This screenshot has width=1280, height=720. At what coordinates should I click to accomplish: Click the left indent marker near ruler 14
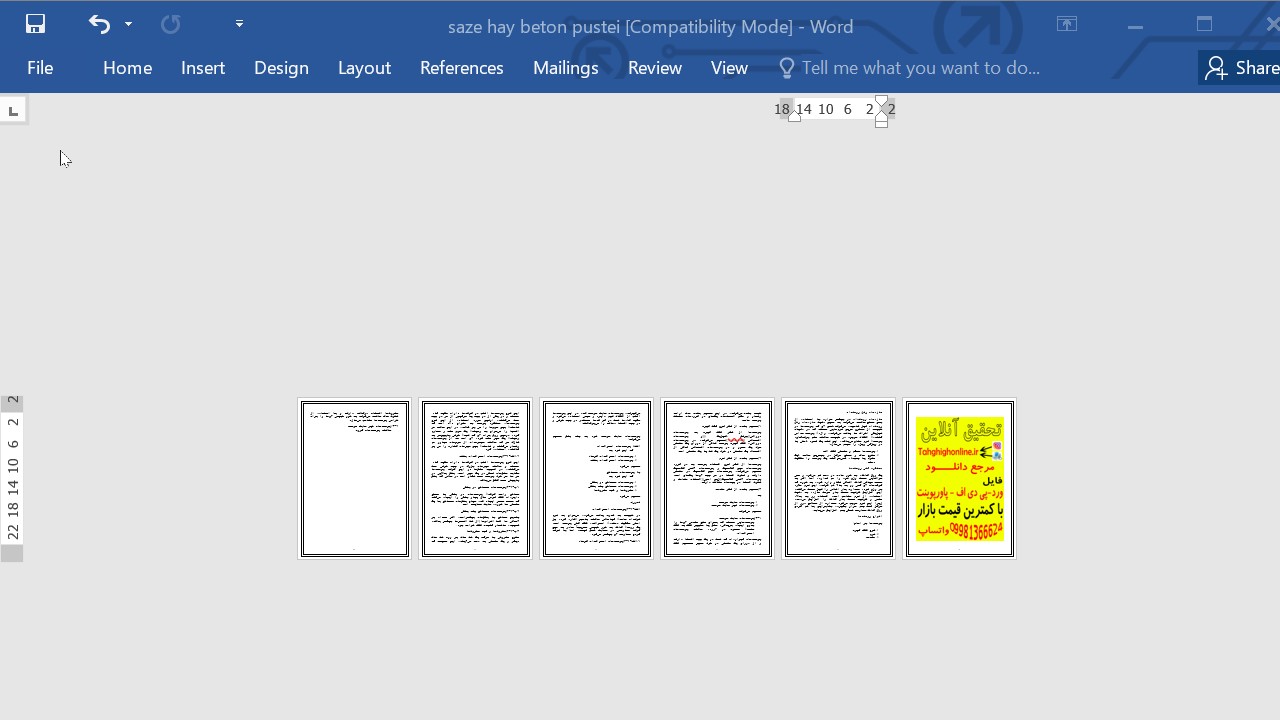[794, 116]
